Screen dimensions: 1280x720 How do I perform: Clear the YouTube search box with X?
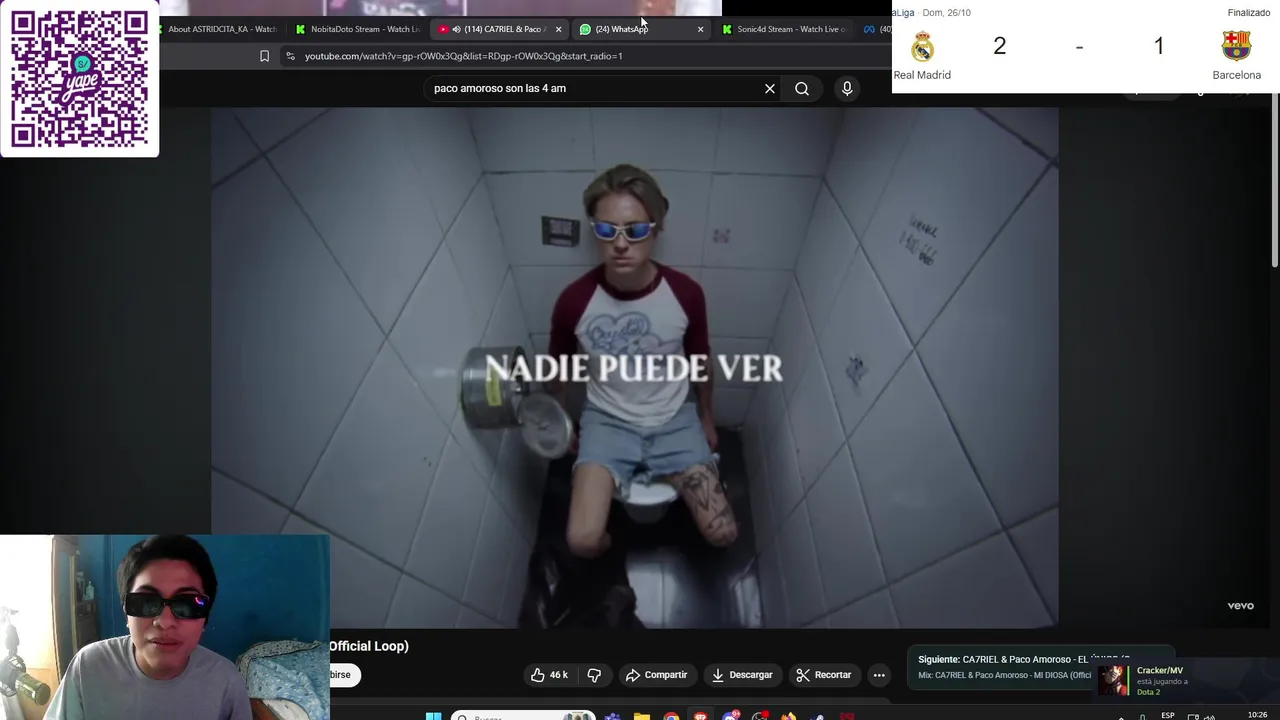(770, 89)
